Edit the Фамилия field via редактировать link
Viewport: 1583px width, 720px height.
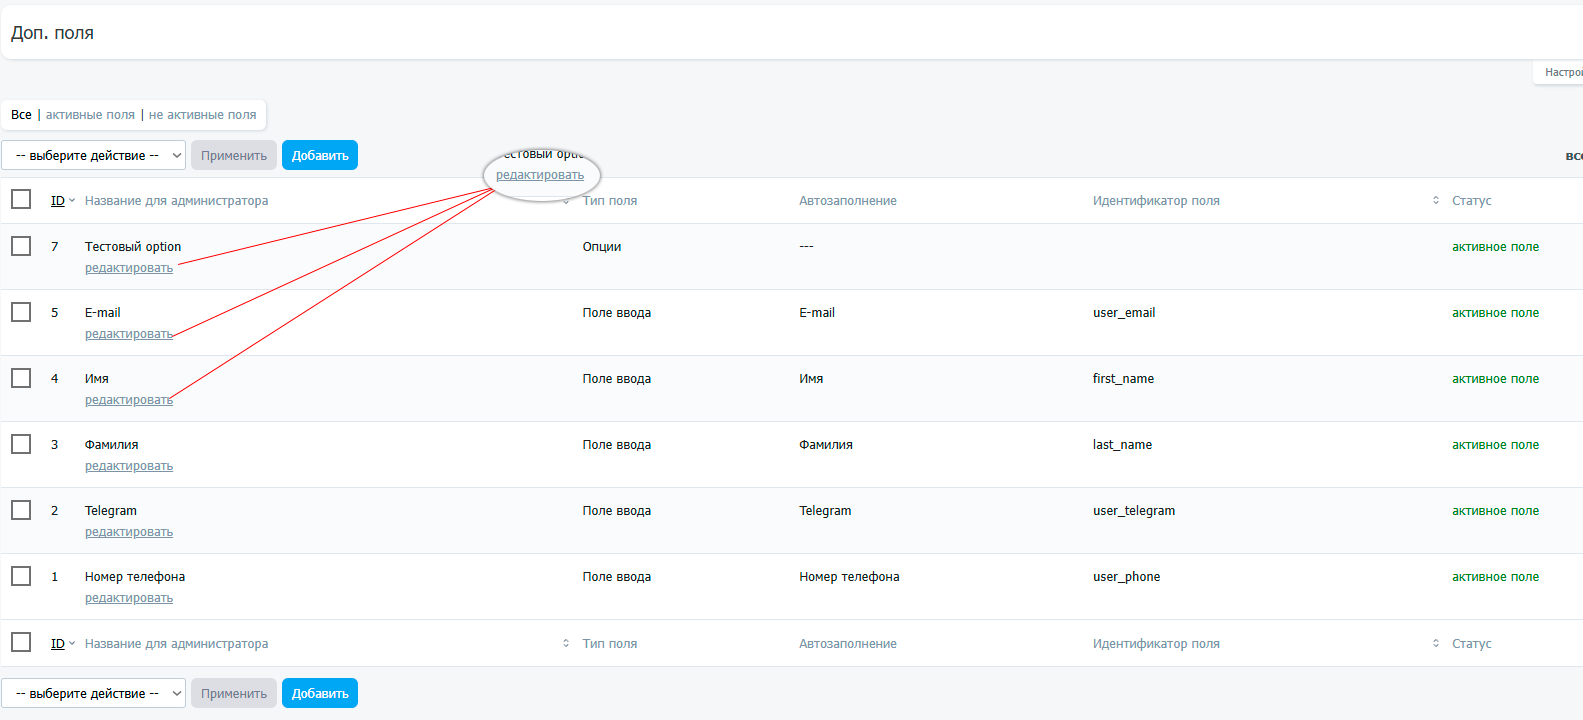pos(129,466)
